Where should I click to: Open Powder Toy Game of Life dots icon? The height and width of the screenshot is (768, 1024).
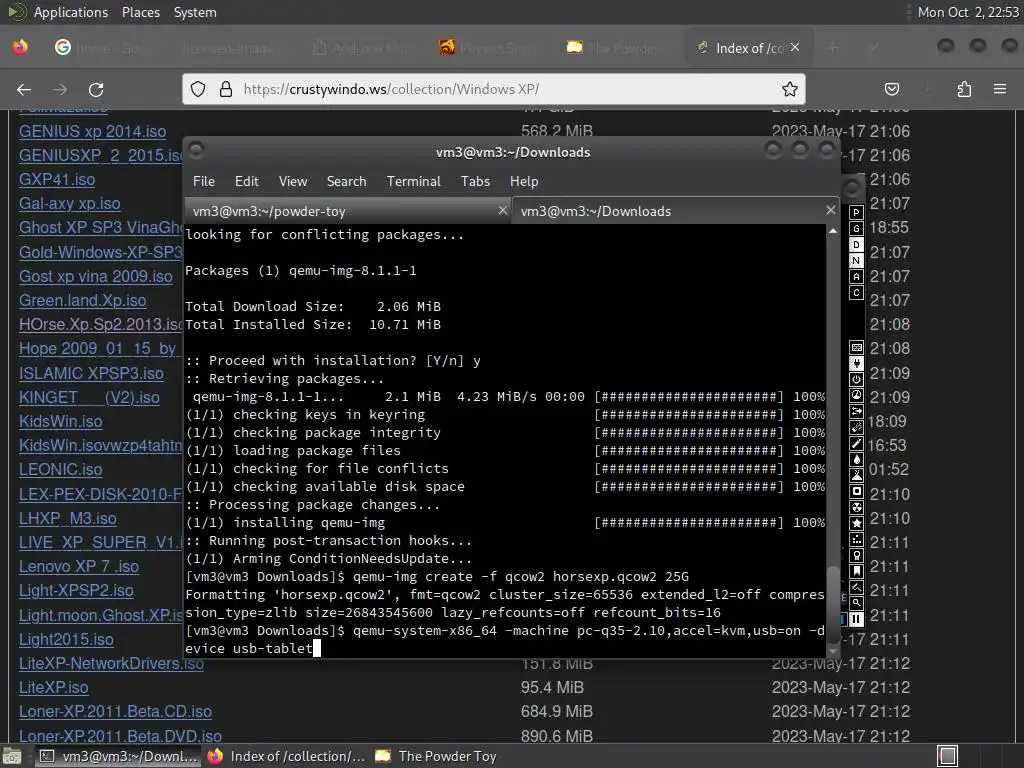pyautogui.click(x=856, y=539)
